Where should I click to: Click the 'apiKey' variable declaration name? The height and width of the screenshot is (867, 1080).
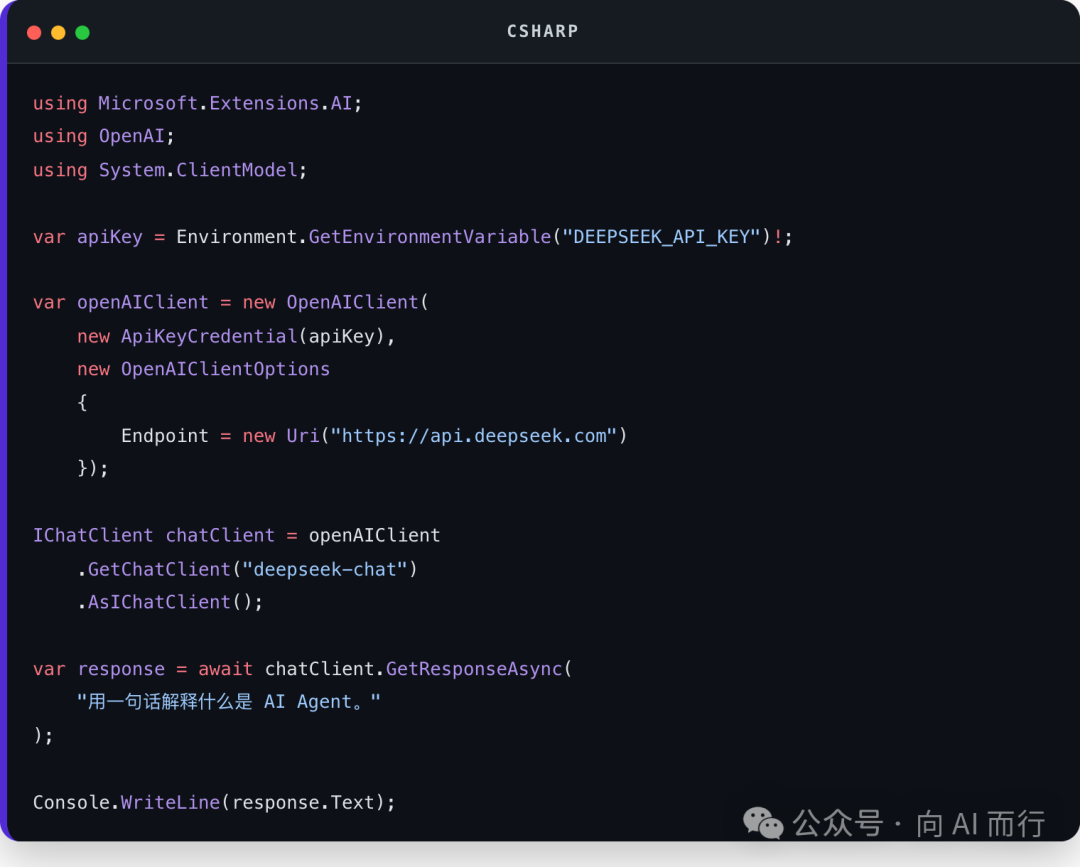point(110,237)
